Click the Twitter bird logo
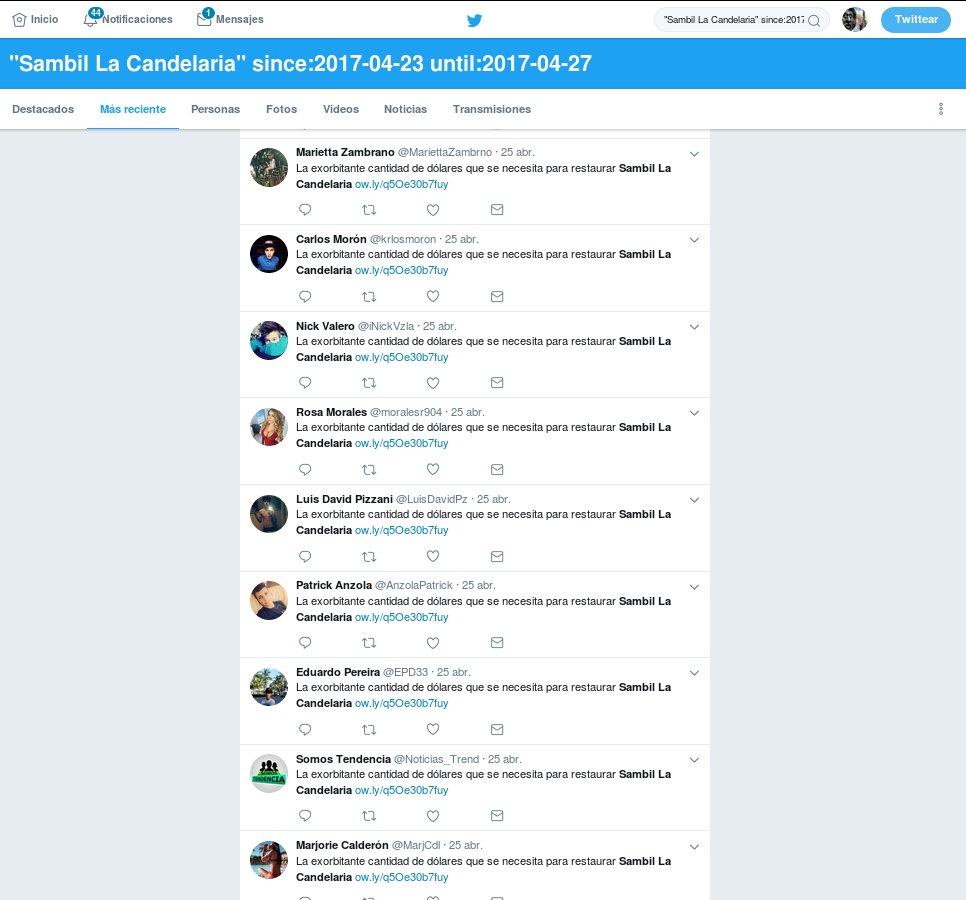966x900 pixels. point(474,20)
